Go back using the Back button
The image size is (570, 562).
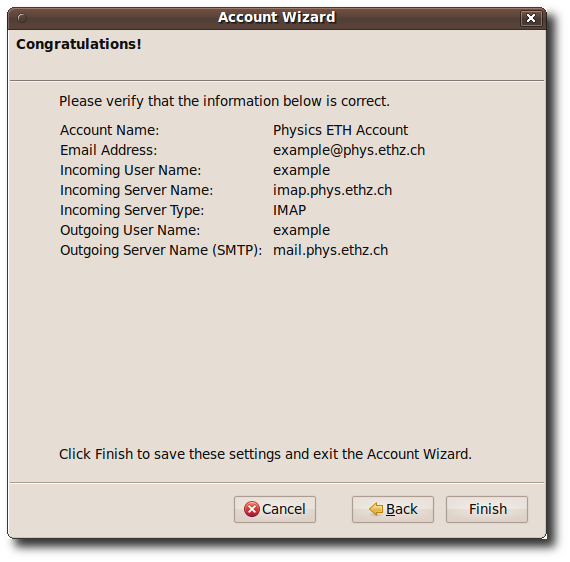tap(393, 509)
